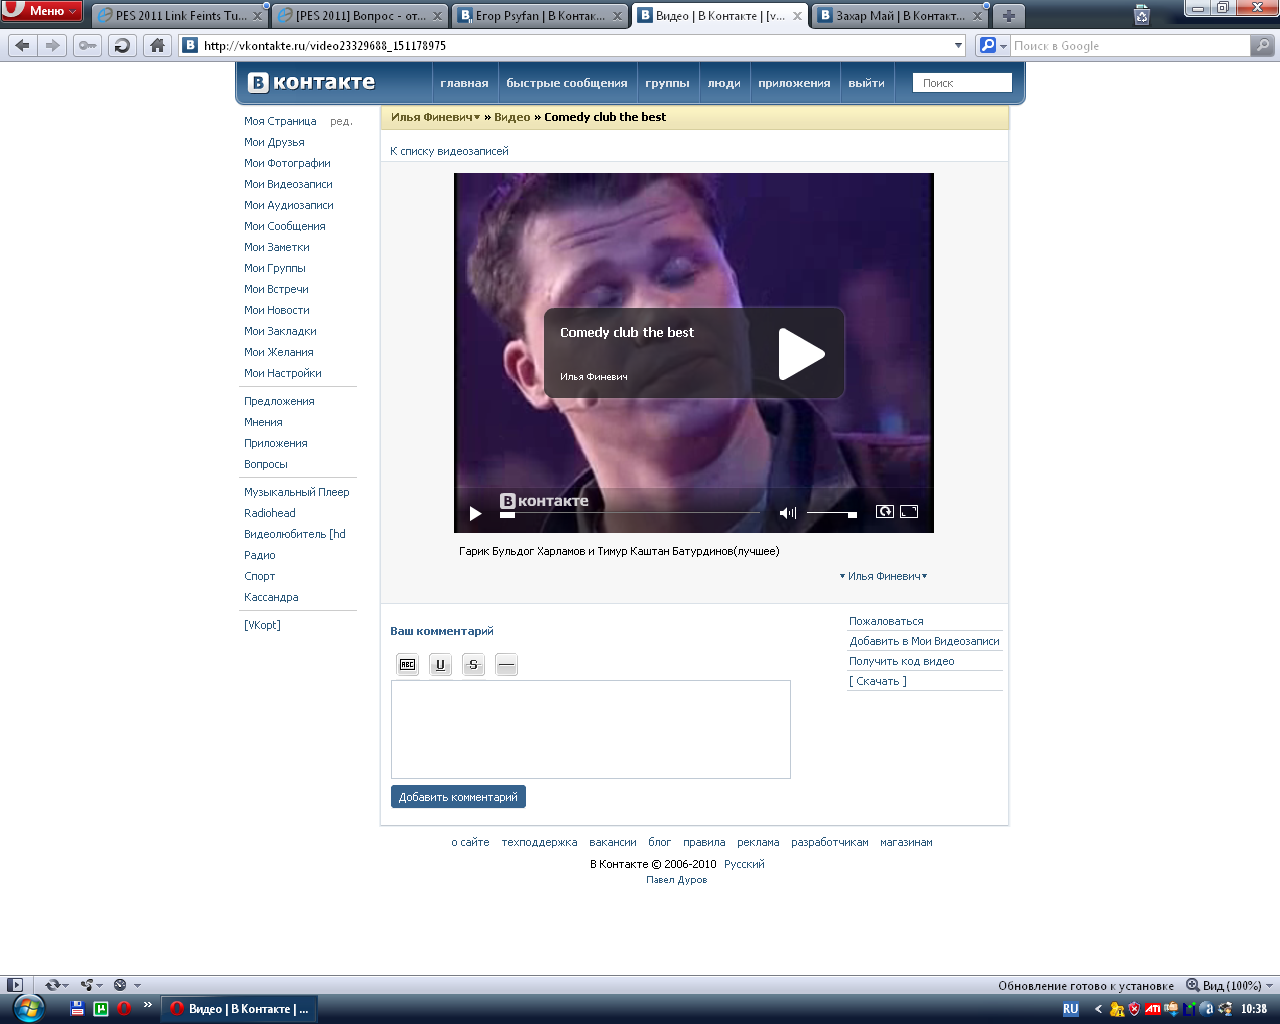
Task: Open Мои Аудиозаписи in sidebar
Action: click(289, 205)
